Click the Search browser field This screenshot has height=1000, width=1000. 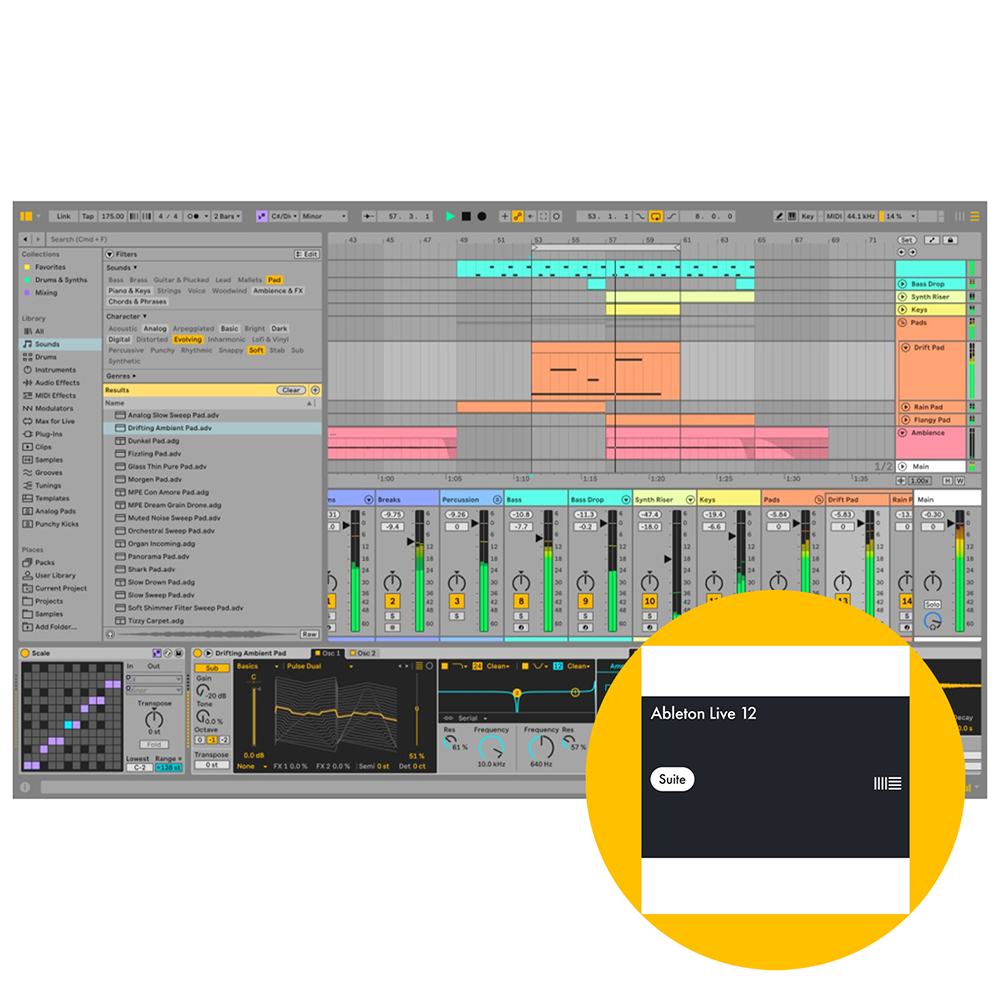[185, 239]
